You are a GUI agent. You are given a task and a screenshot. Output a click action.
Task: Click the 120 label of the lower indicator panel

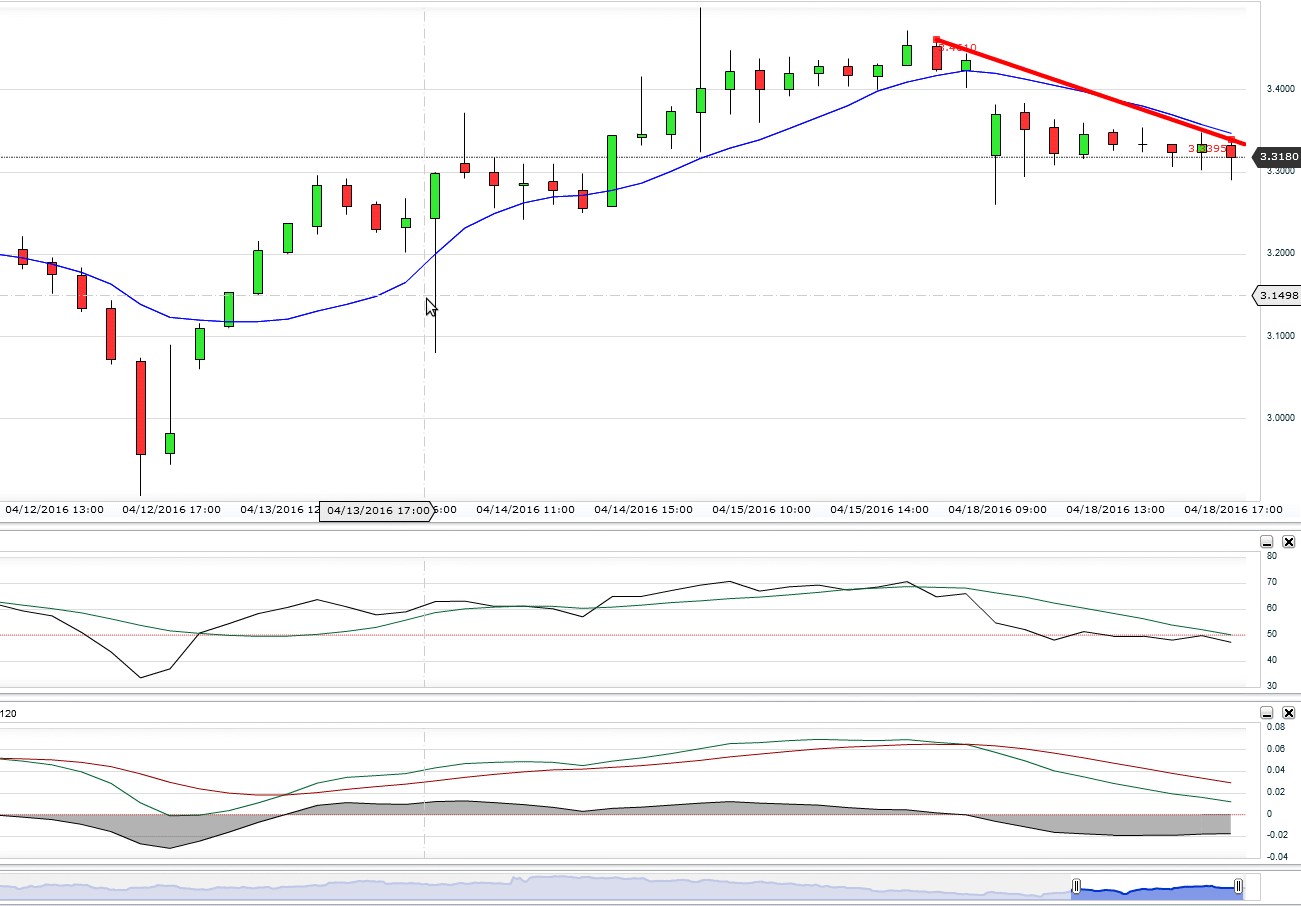(9, 714)
